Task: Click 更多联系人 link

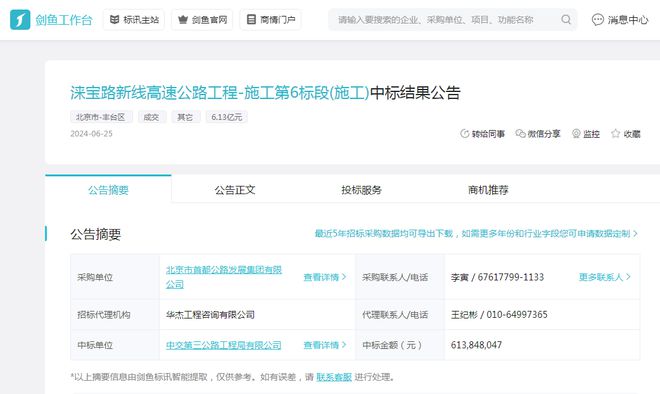Action: click(604, 277)
